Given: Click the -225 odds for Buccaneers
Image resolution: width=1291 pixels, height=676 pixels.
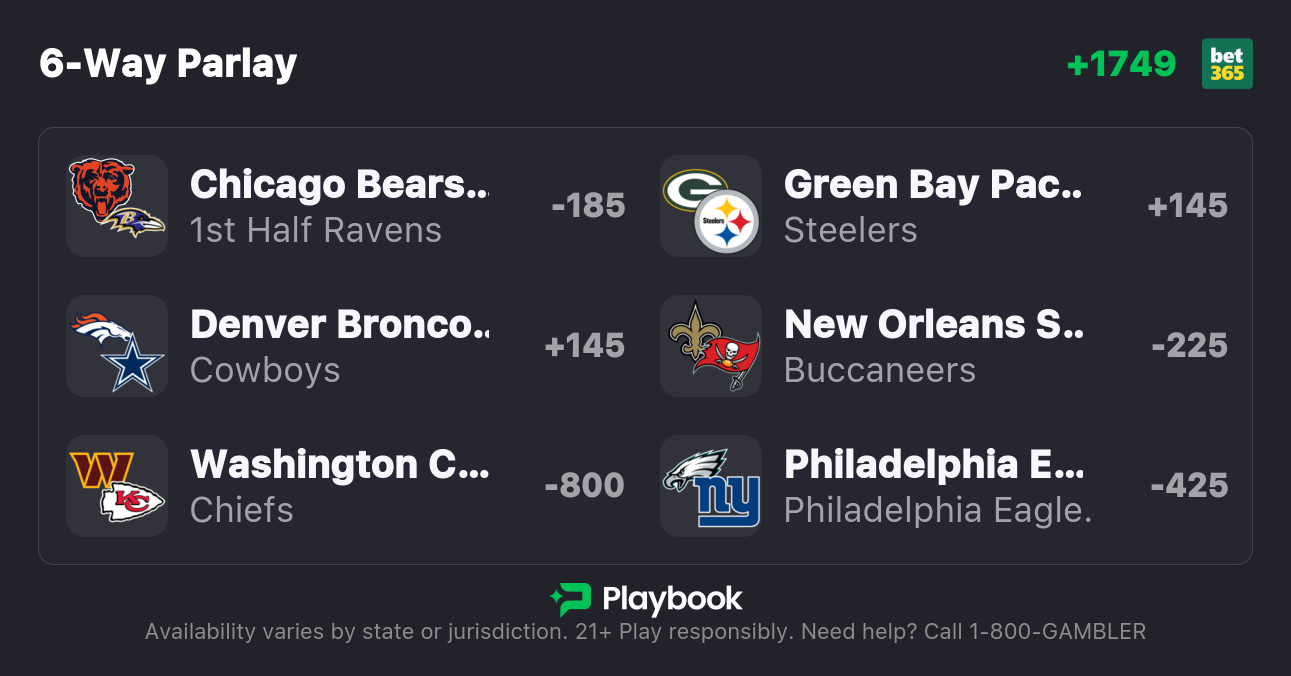Looking at the screenshot, I should tap(1189, 346).
